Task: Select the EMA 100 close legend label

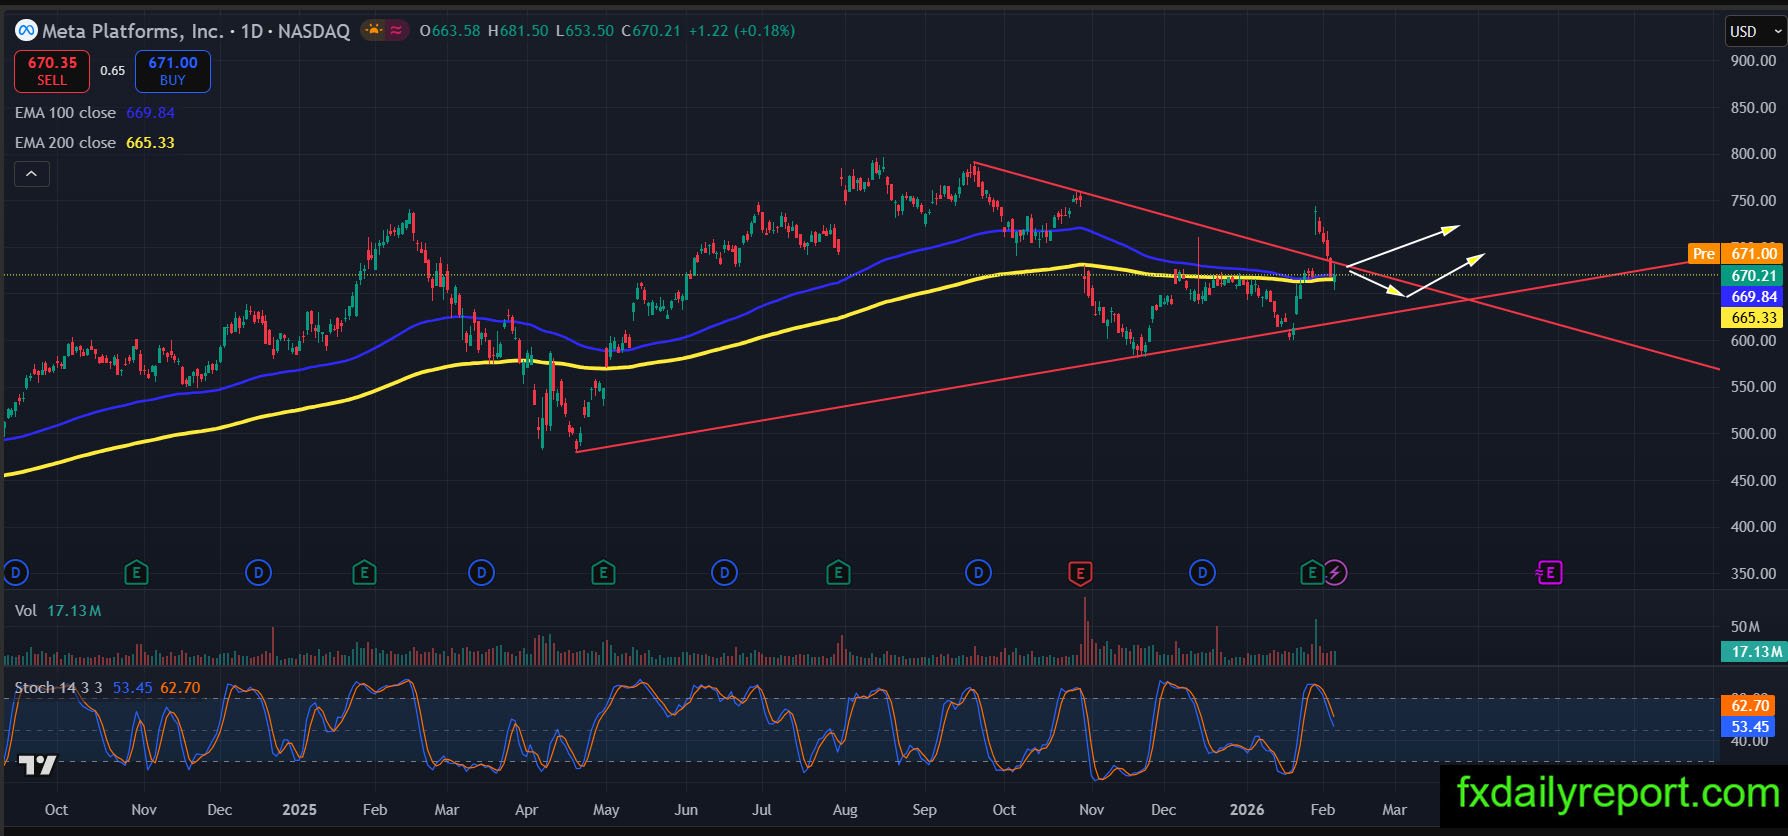Action: click(65, 113)
